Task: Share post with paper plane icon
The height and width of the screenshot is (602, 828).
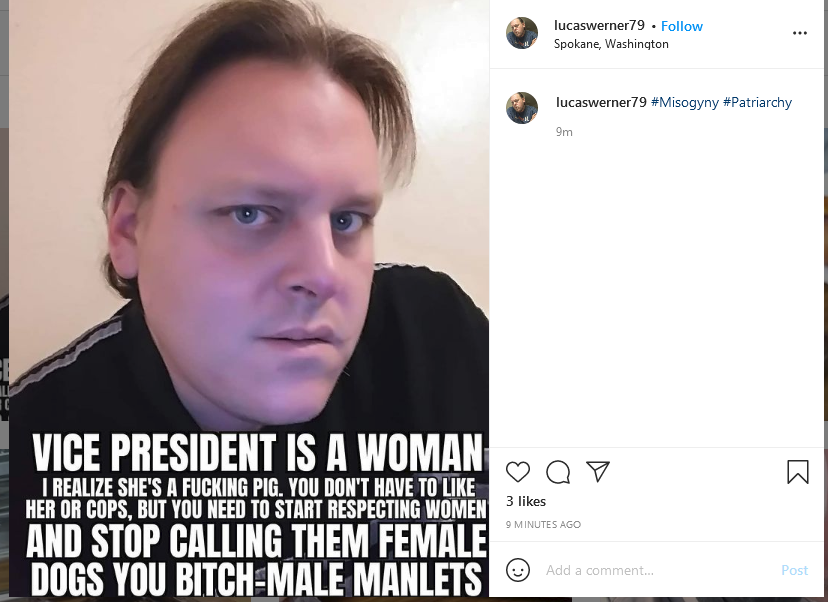Action: [598, 471]
